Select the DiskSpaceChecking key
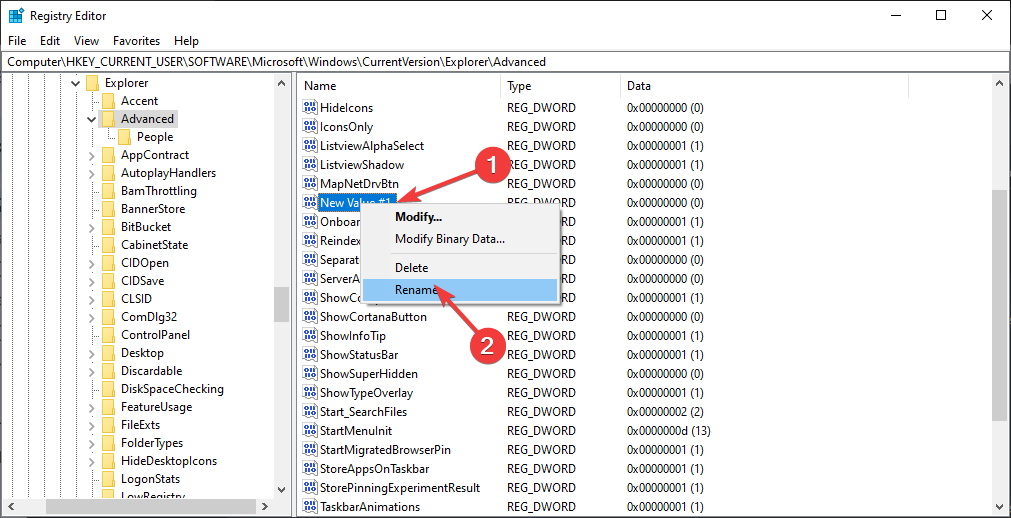Viewport: 1011px width, 518px height. click(172, 389)
